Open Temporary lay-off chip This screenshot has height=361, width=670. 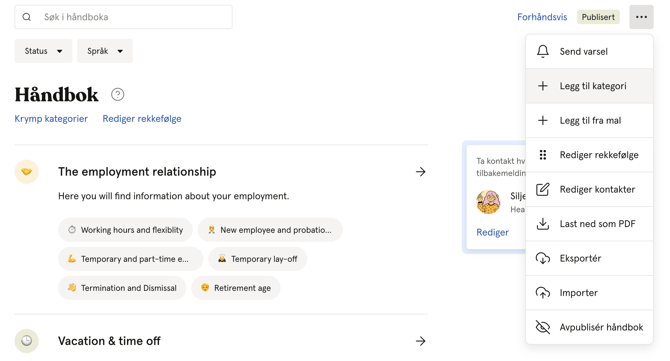tap(258, 259)
